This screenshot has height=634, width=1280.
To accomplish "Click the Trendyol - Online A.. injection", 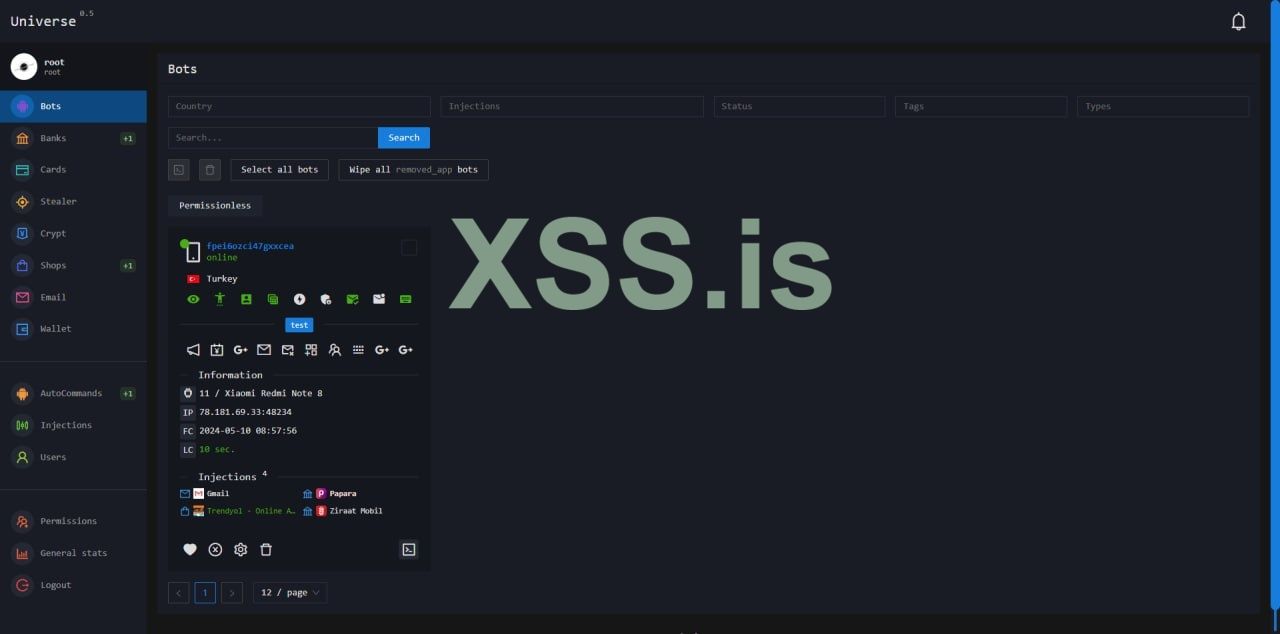I will point(239,511).
